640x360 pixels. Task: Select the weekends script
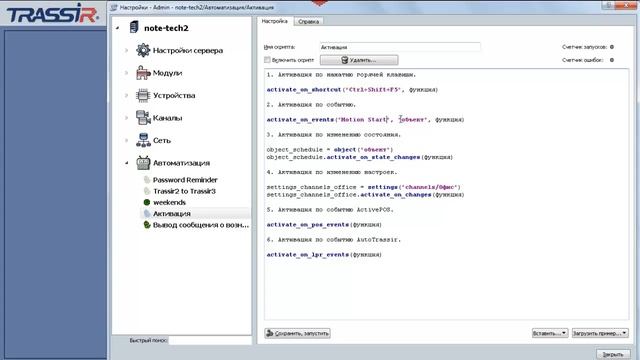[x=169, y=202]
